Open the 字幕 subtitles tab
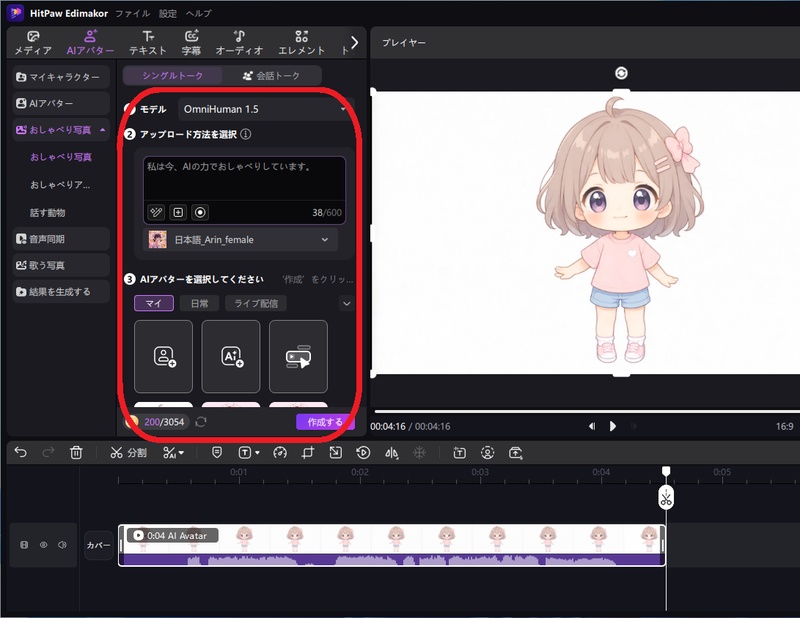800x618 pixels. [x=191, y=43]
